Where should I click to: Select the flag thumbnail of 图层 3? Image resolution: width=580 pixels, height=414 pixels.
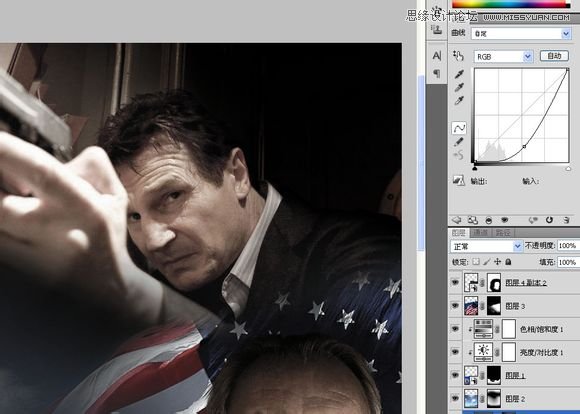point(471,306)
